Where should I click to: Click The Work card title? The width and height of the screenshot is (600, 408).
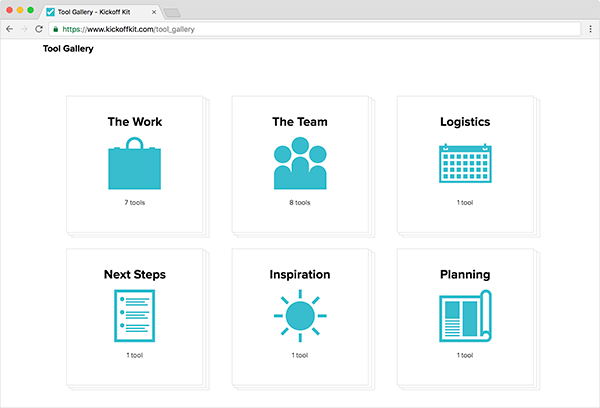click(x=135, y=122)
